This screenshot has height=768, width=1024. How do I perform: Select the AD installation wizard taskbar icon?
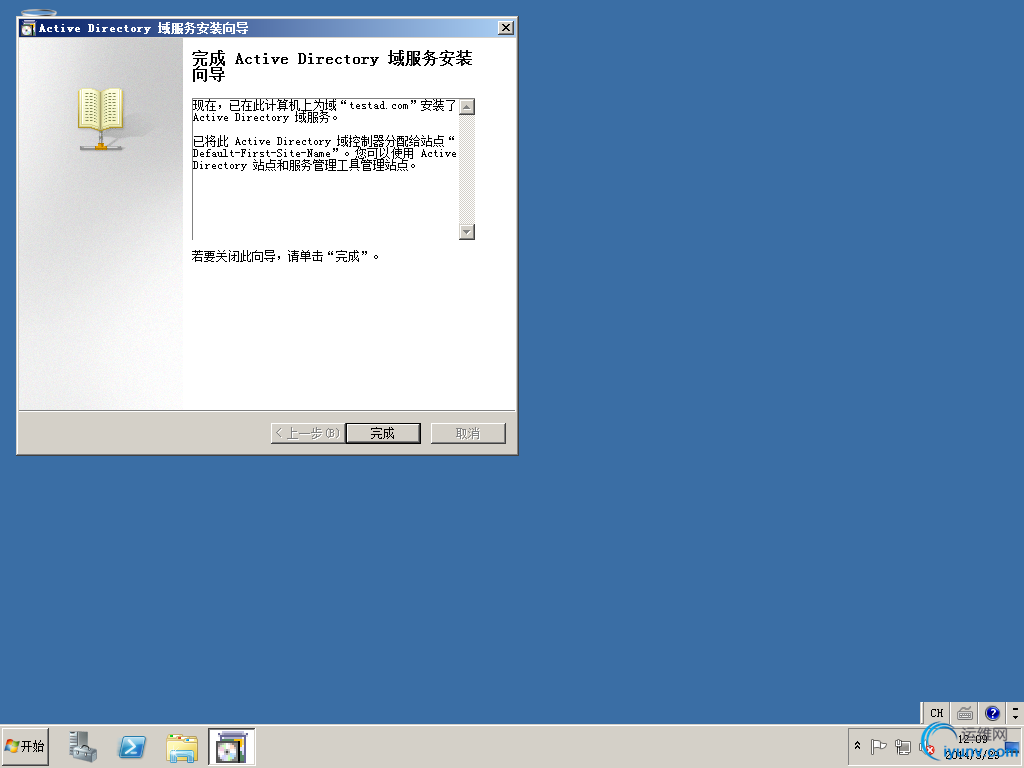(230, 746)
